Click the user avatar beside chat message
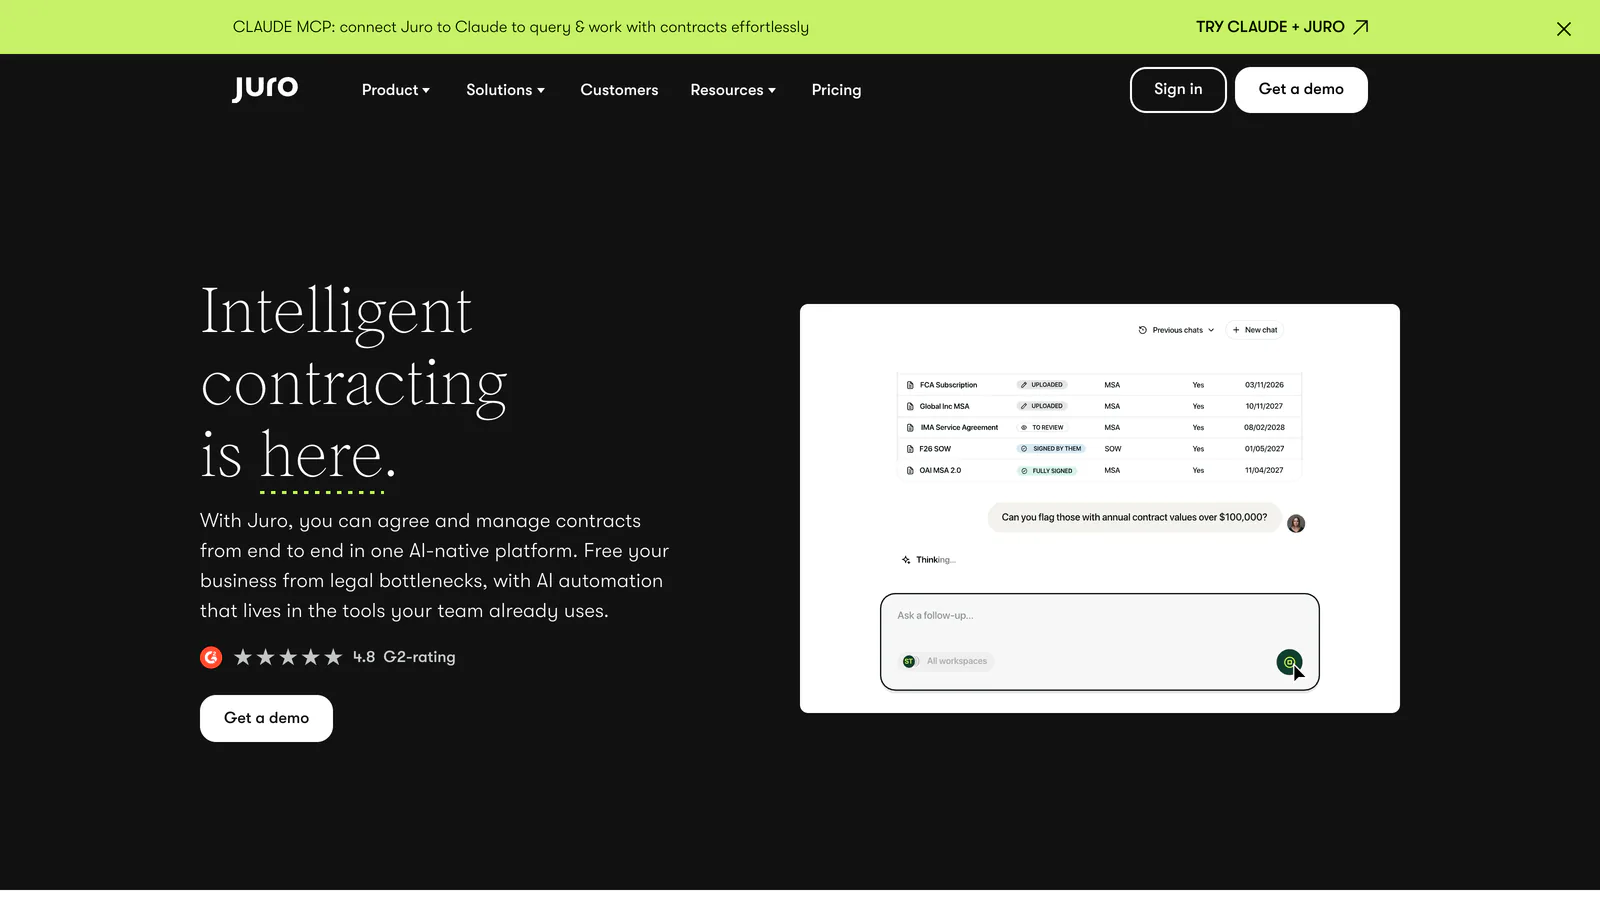 tap(1296, 524)
